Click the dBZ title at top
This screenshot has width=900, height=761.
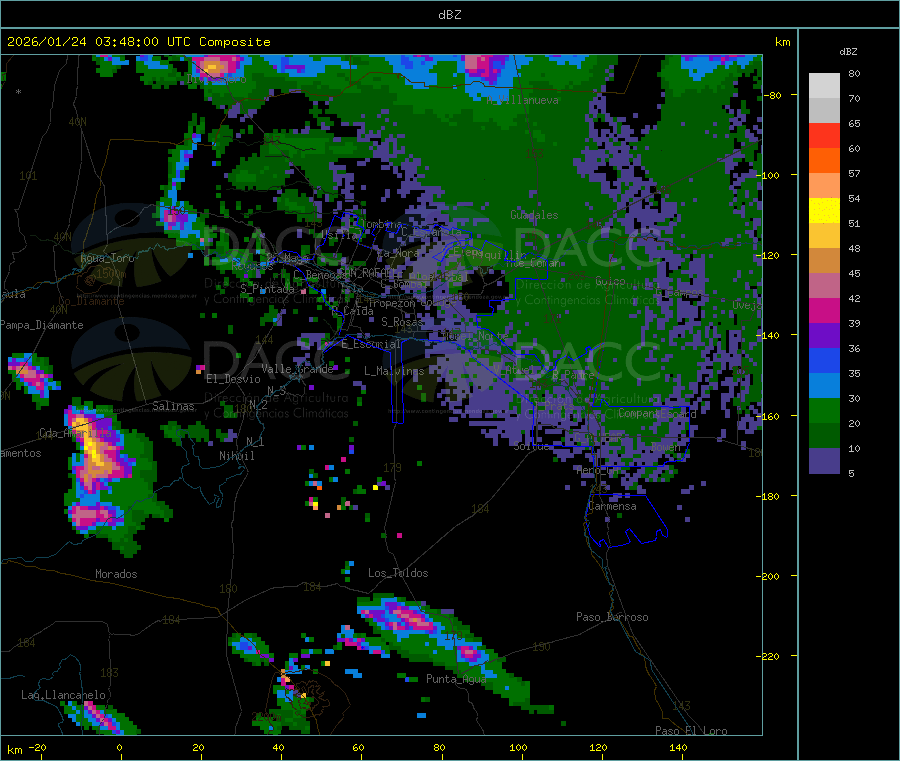[449, 15]
